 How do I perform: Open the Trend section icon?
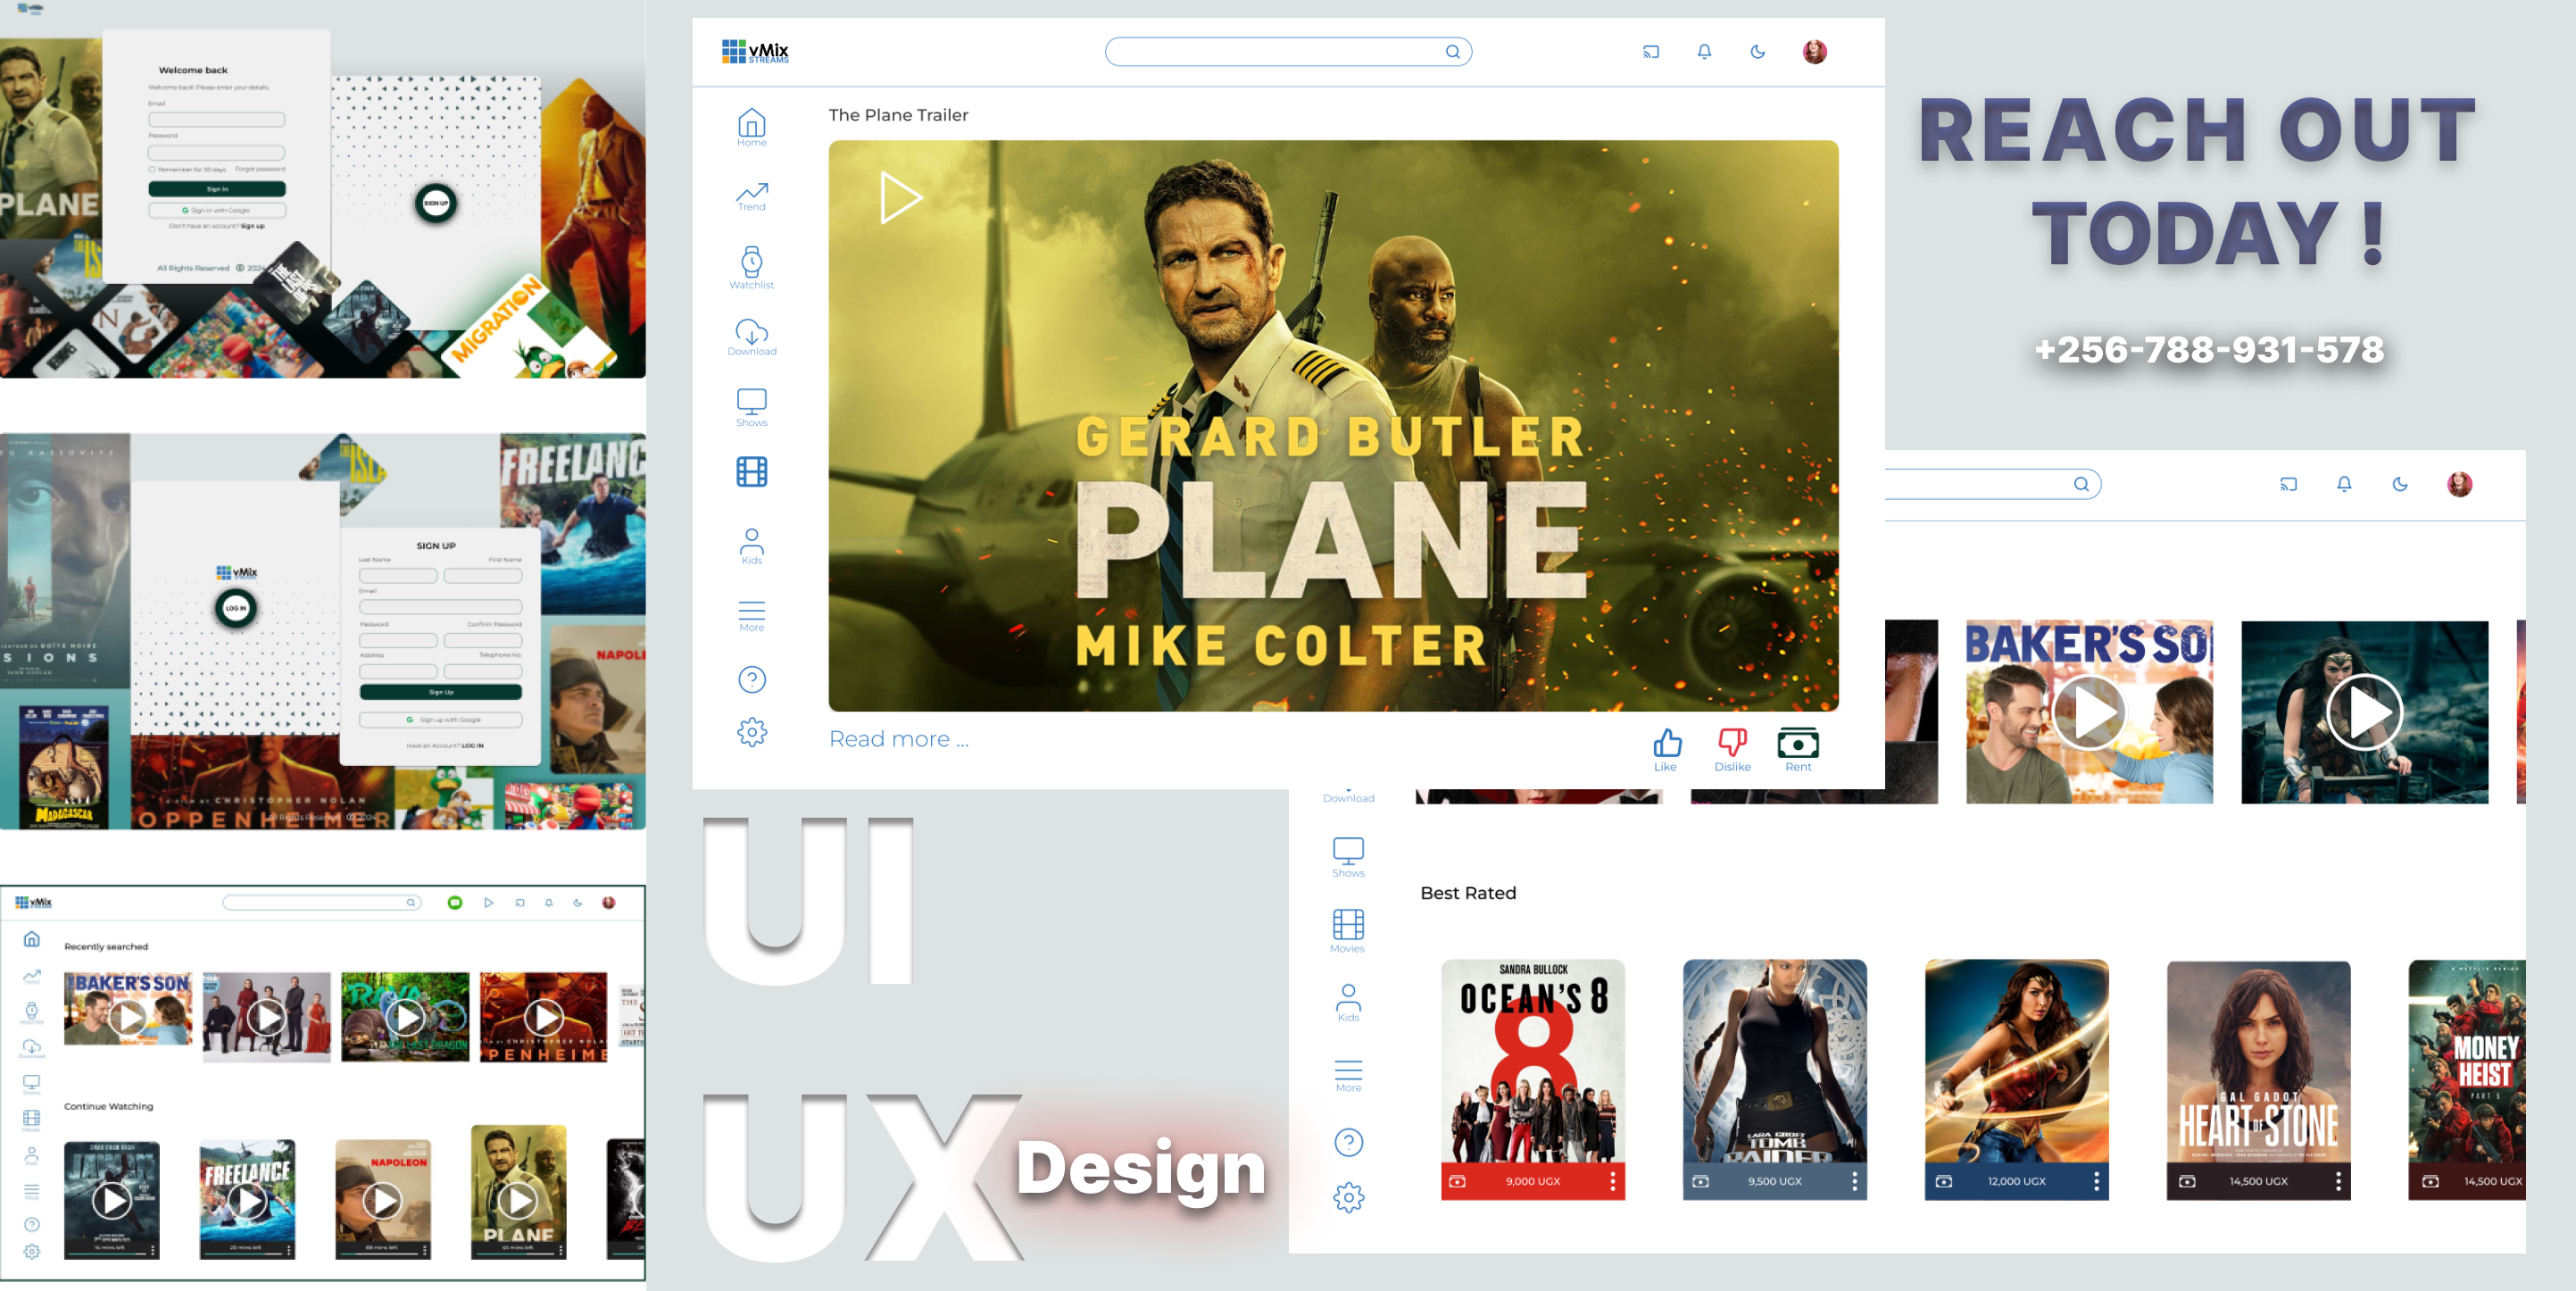pyautogui.click(x=752, y=196)
